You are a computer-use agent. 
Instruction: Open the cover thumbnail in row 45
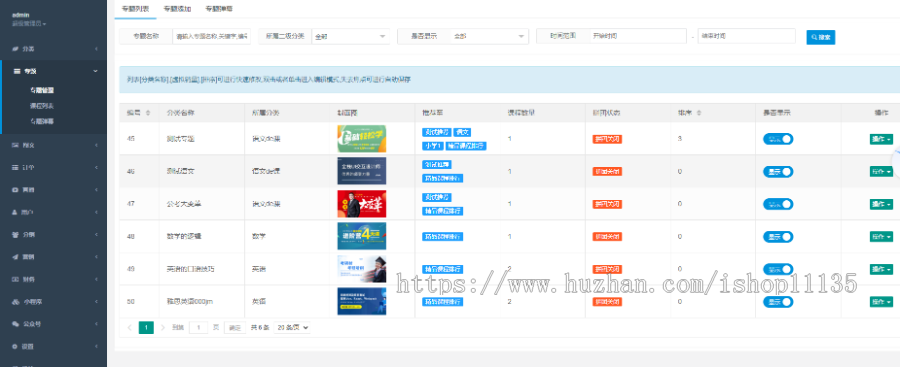tap(362, 139)
